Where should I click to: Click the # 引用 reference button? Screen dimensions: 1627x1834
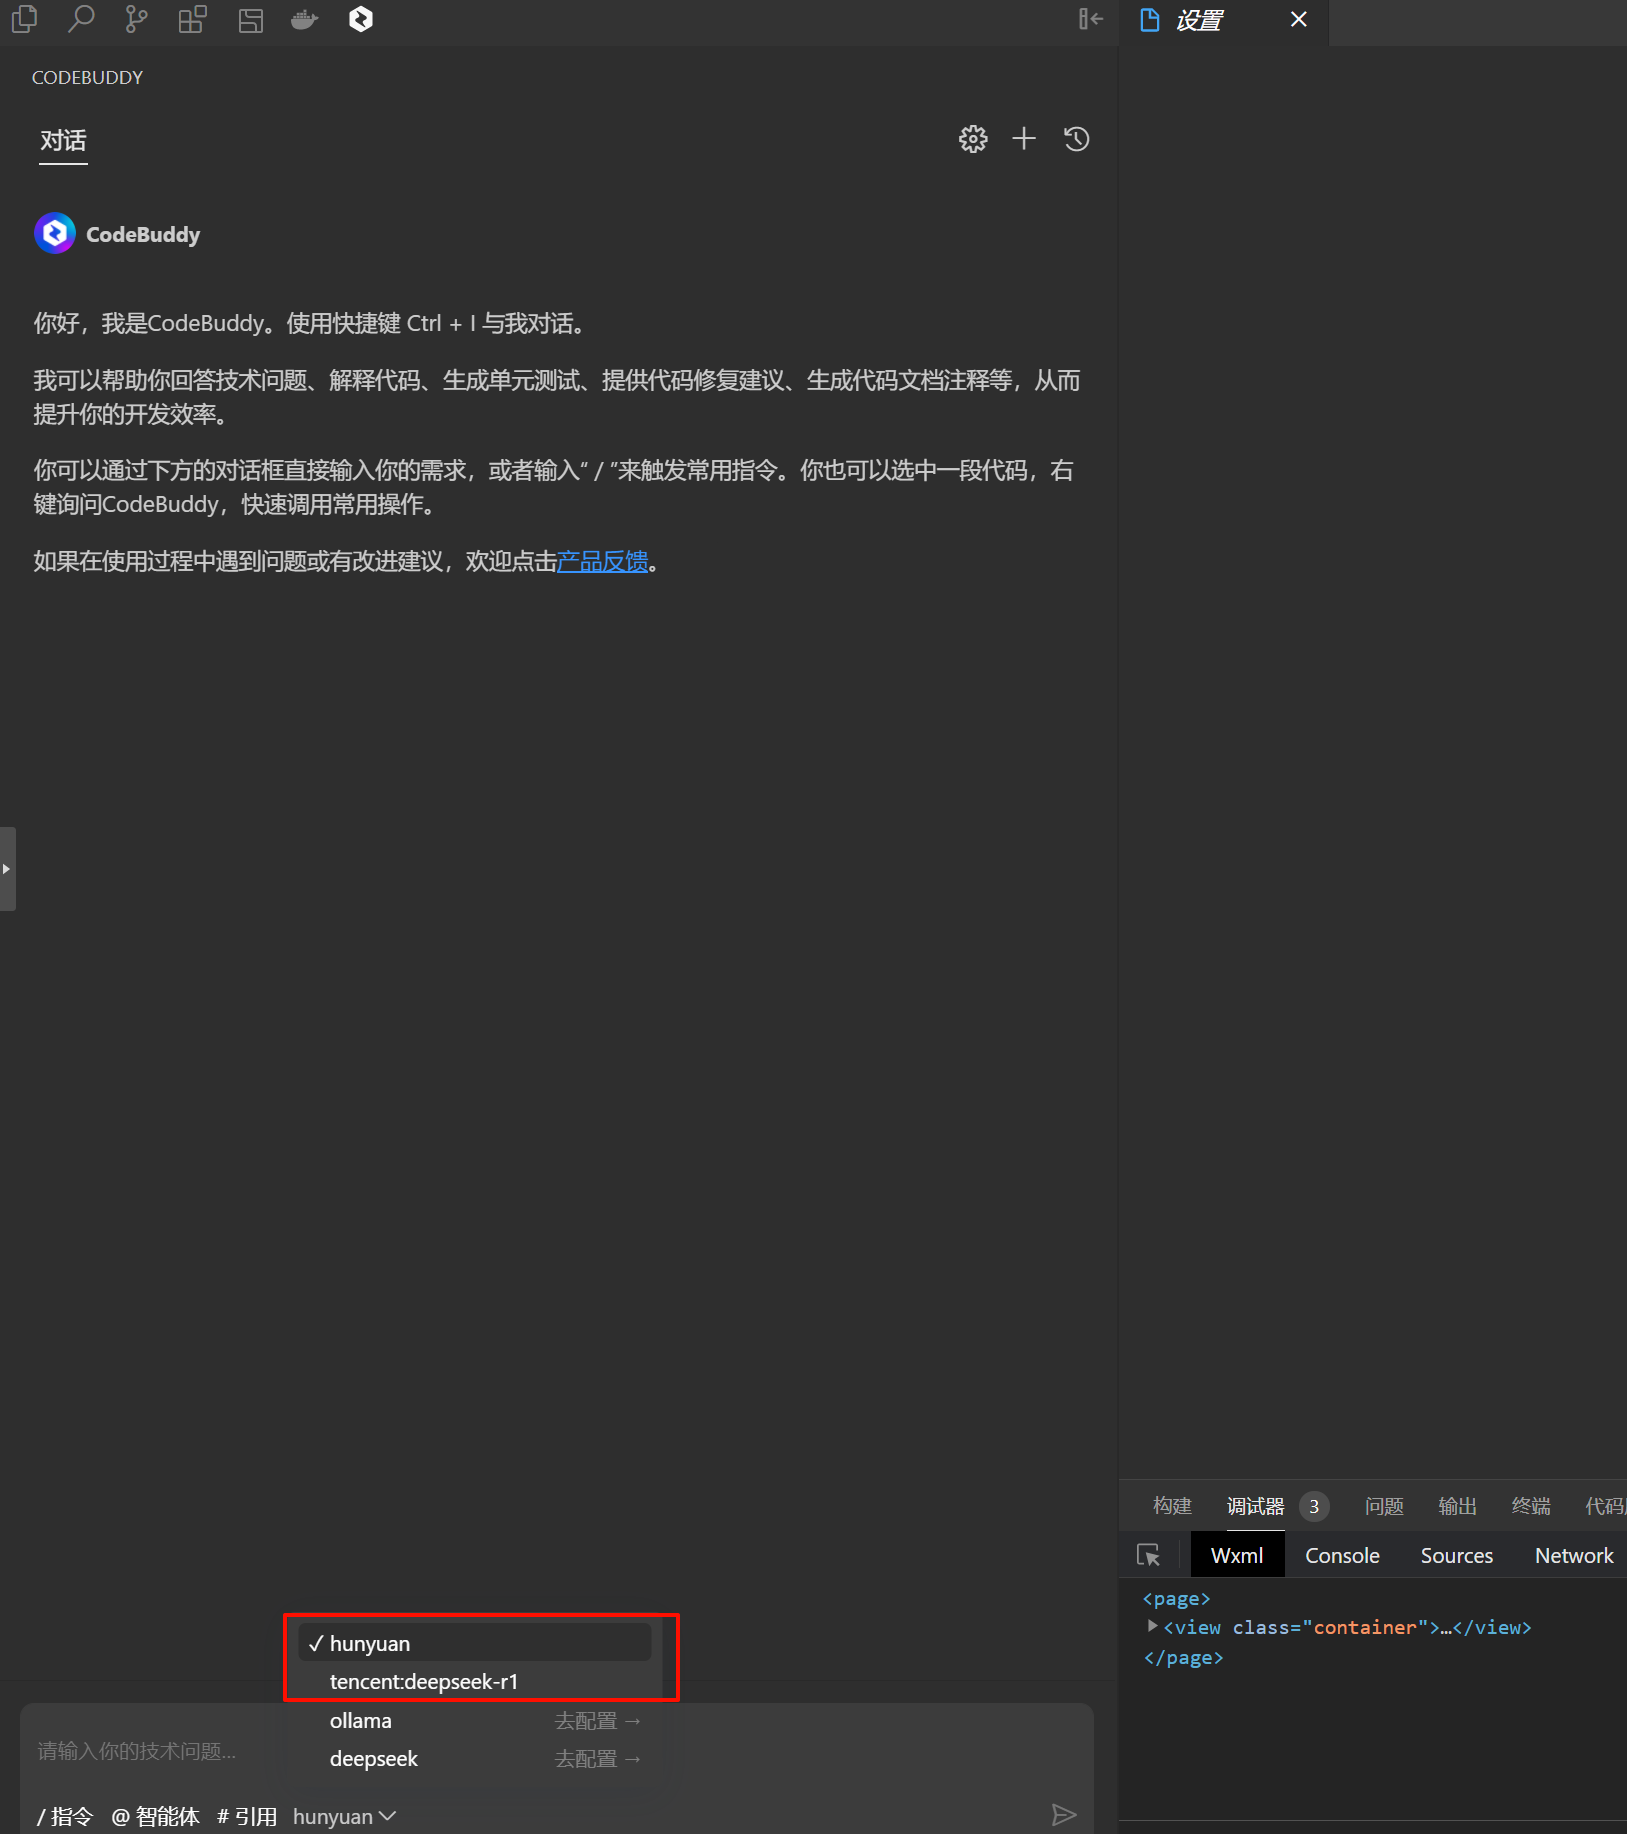point(247,1816)
